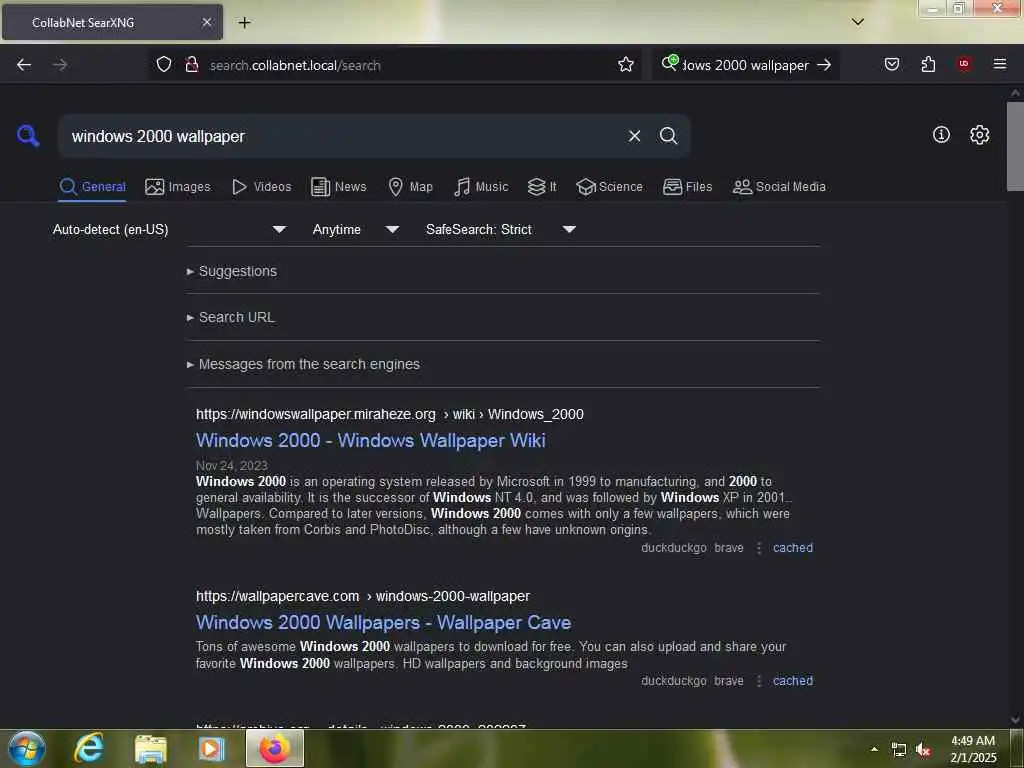Viewport: 1024px width, 768px height.
Task: Open the Windows Start button
Action: tap(27, 748)
